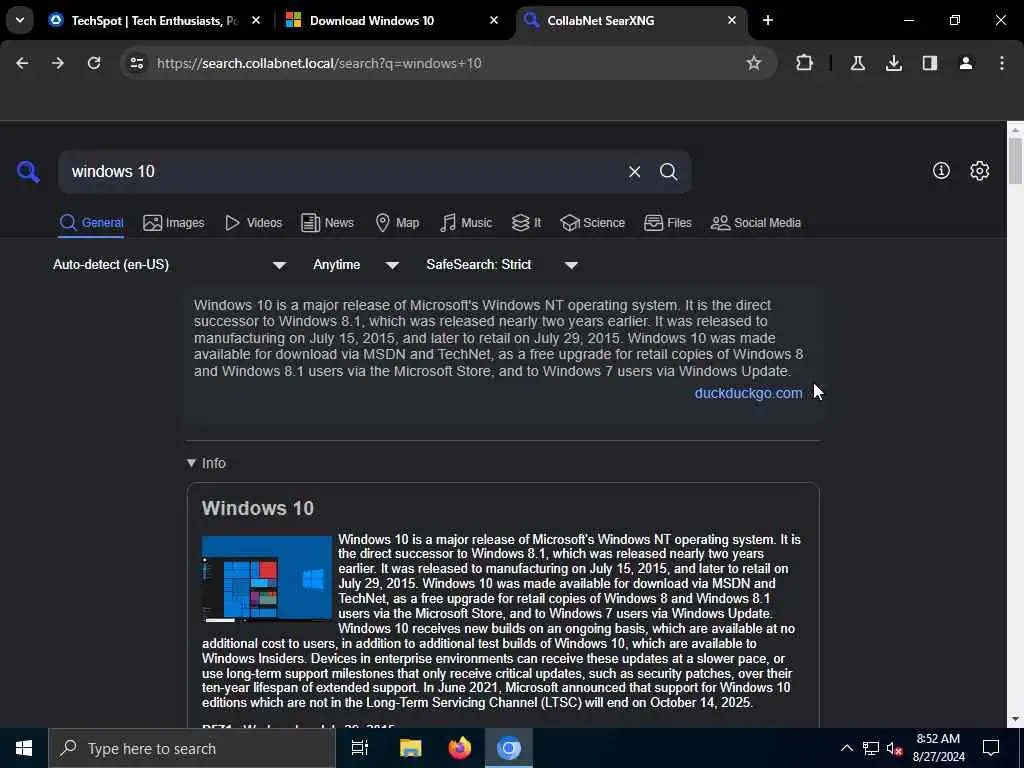Submit search with magnifier button

coord(668,172)
